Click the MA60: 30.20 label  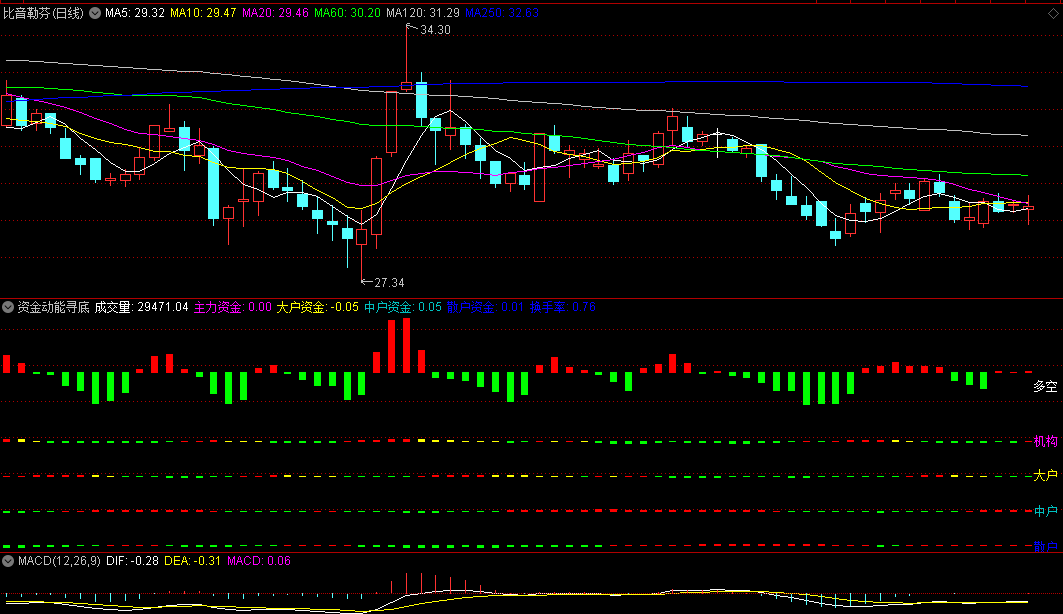tap(347, 13)
